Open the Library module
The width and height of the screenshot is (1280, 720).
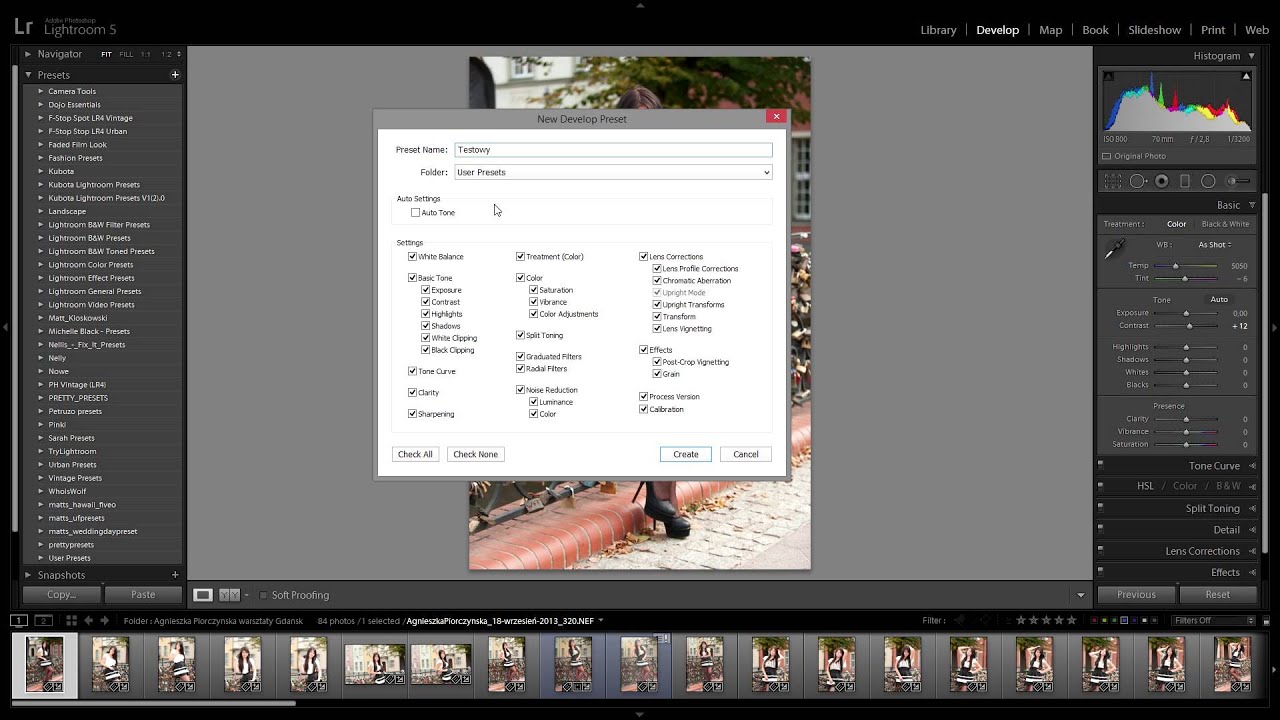938,30
